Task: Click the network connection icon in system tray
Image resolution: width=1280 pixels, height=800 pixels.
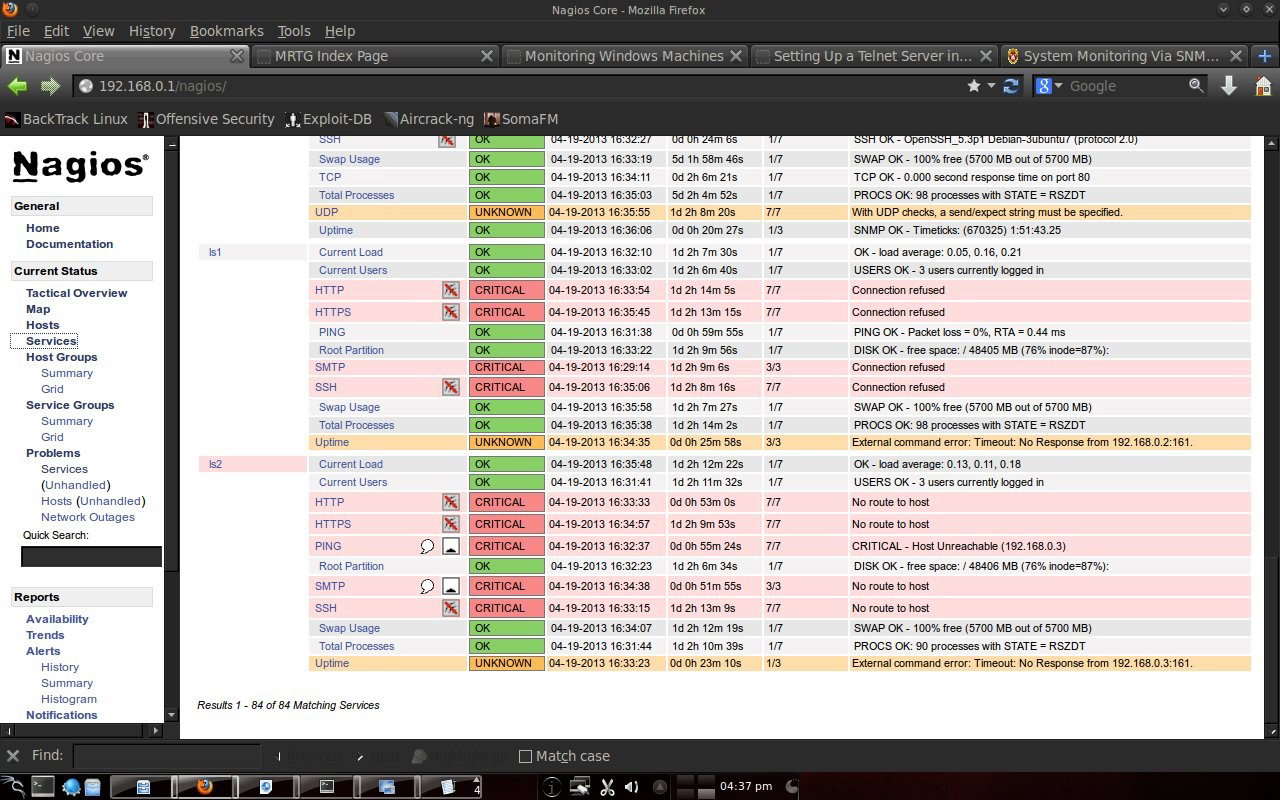Action: pos(579,787)
